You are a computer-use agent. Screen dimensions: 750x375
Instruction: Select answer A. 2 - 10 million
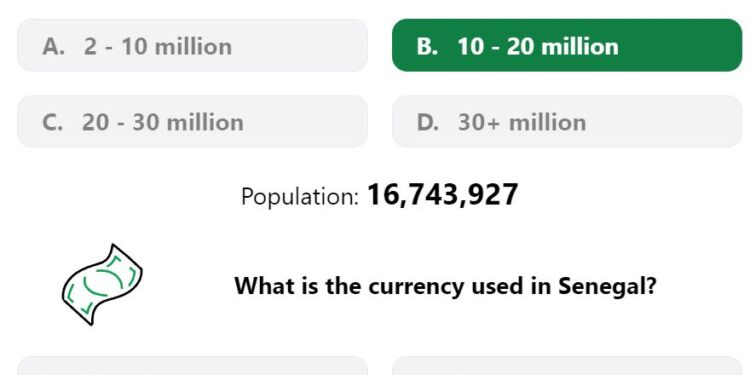(192, 45)
